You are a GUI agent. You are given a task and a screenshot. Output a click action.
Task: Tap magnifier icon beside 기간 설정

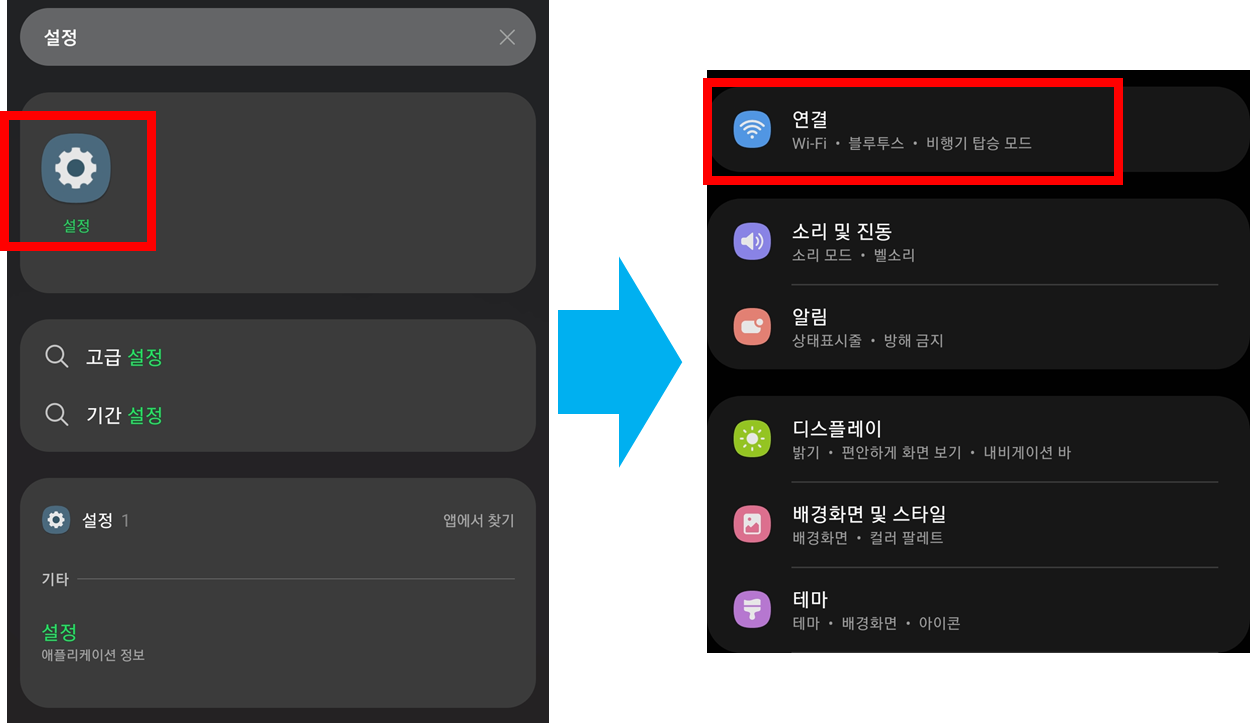[x=57, y=414]
